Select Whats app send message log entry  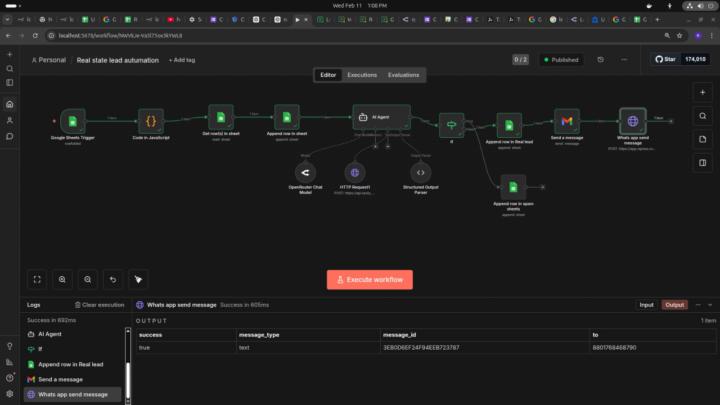[73, 394]
